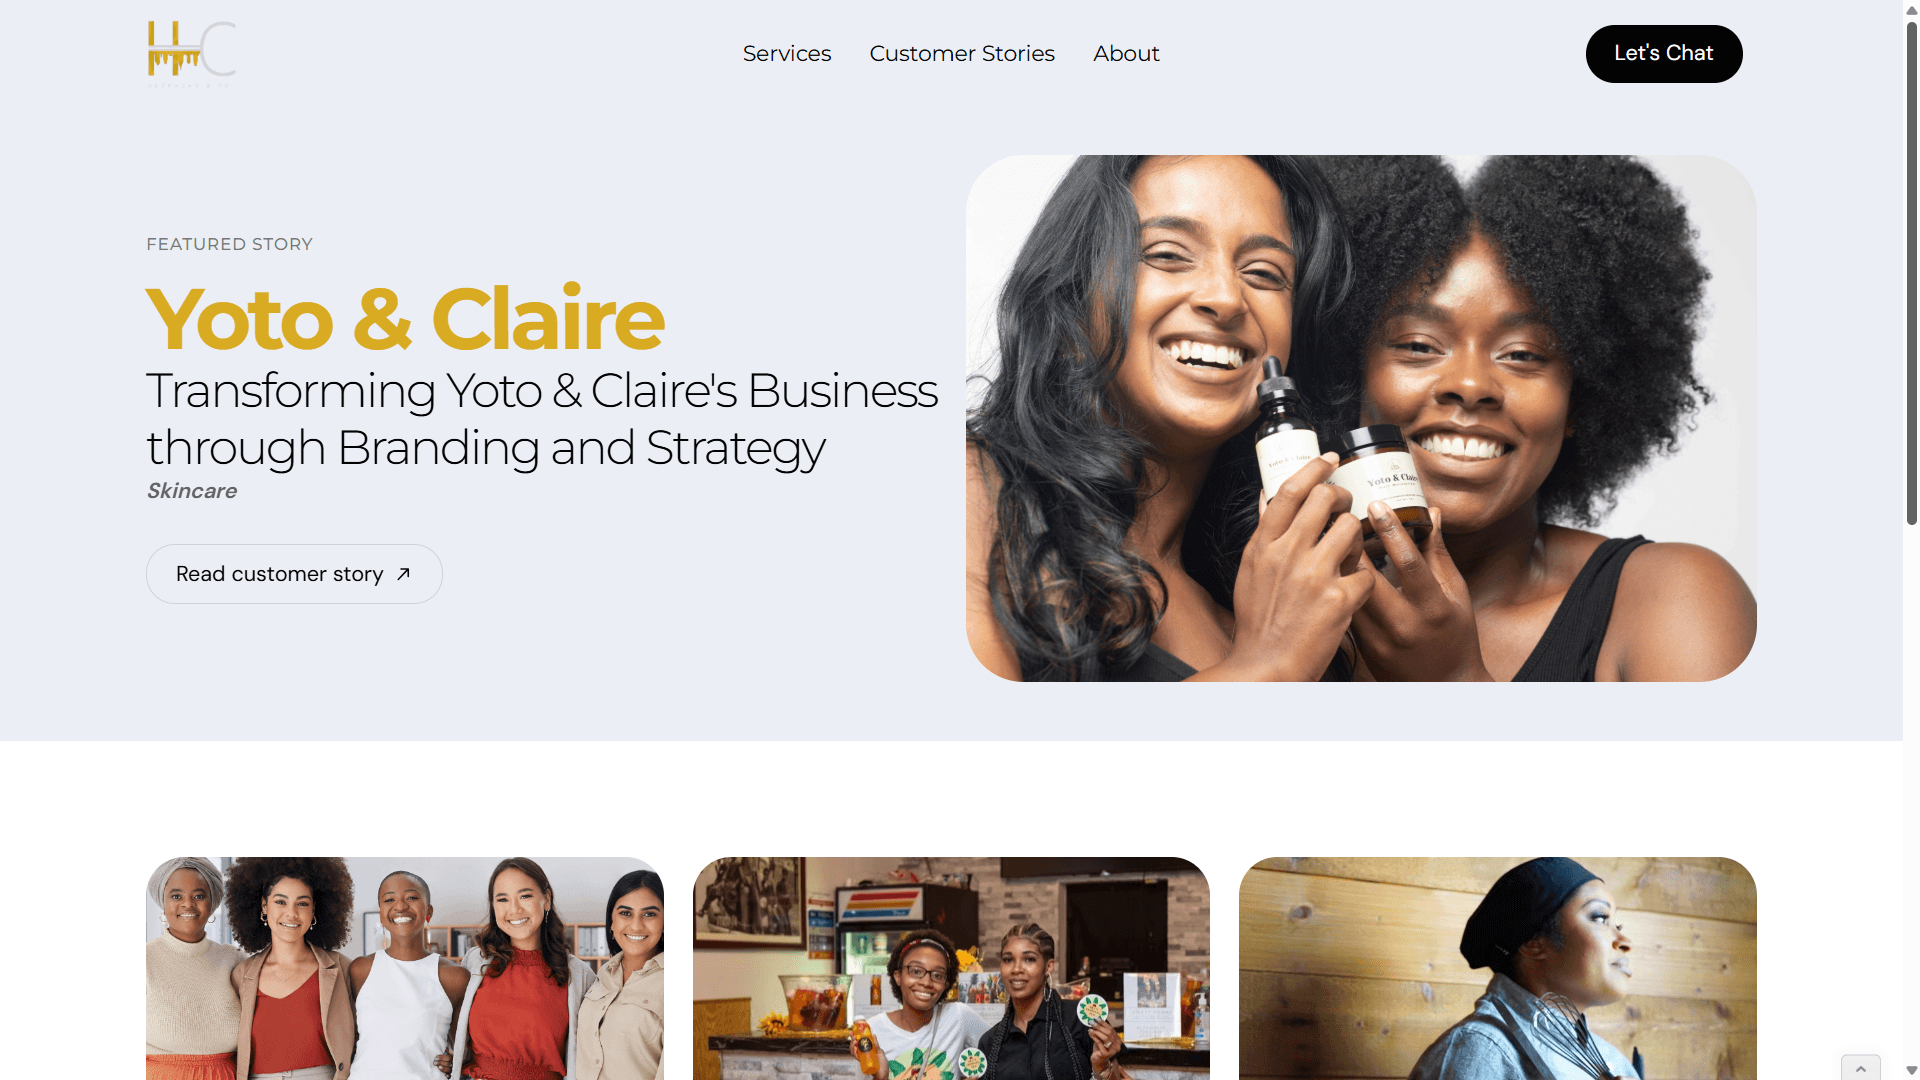Click the Read customer story button
1920x1080 pixels.
pyautogui.click(x=294, y=574)
